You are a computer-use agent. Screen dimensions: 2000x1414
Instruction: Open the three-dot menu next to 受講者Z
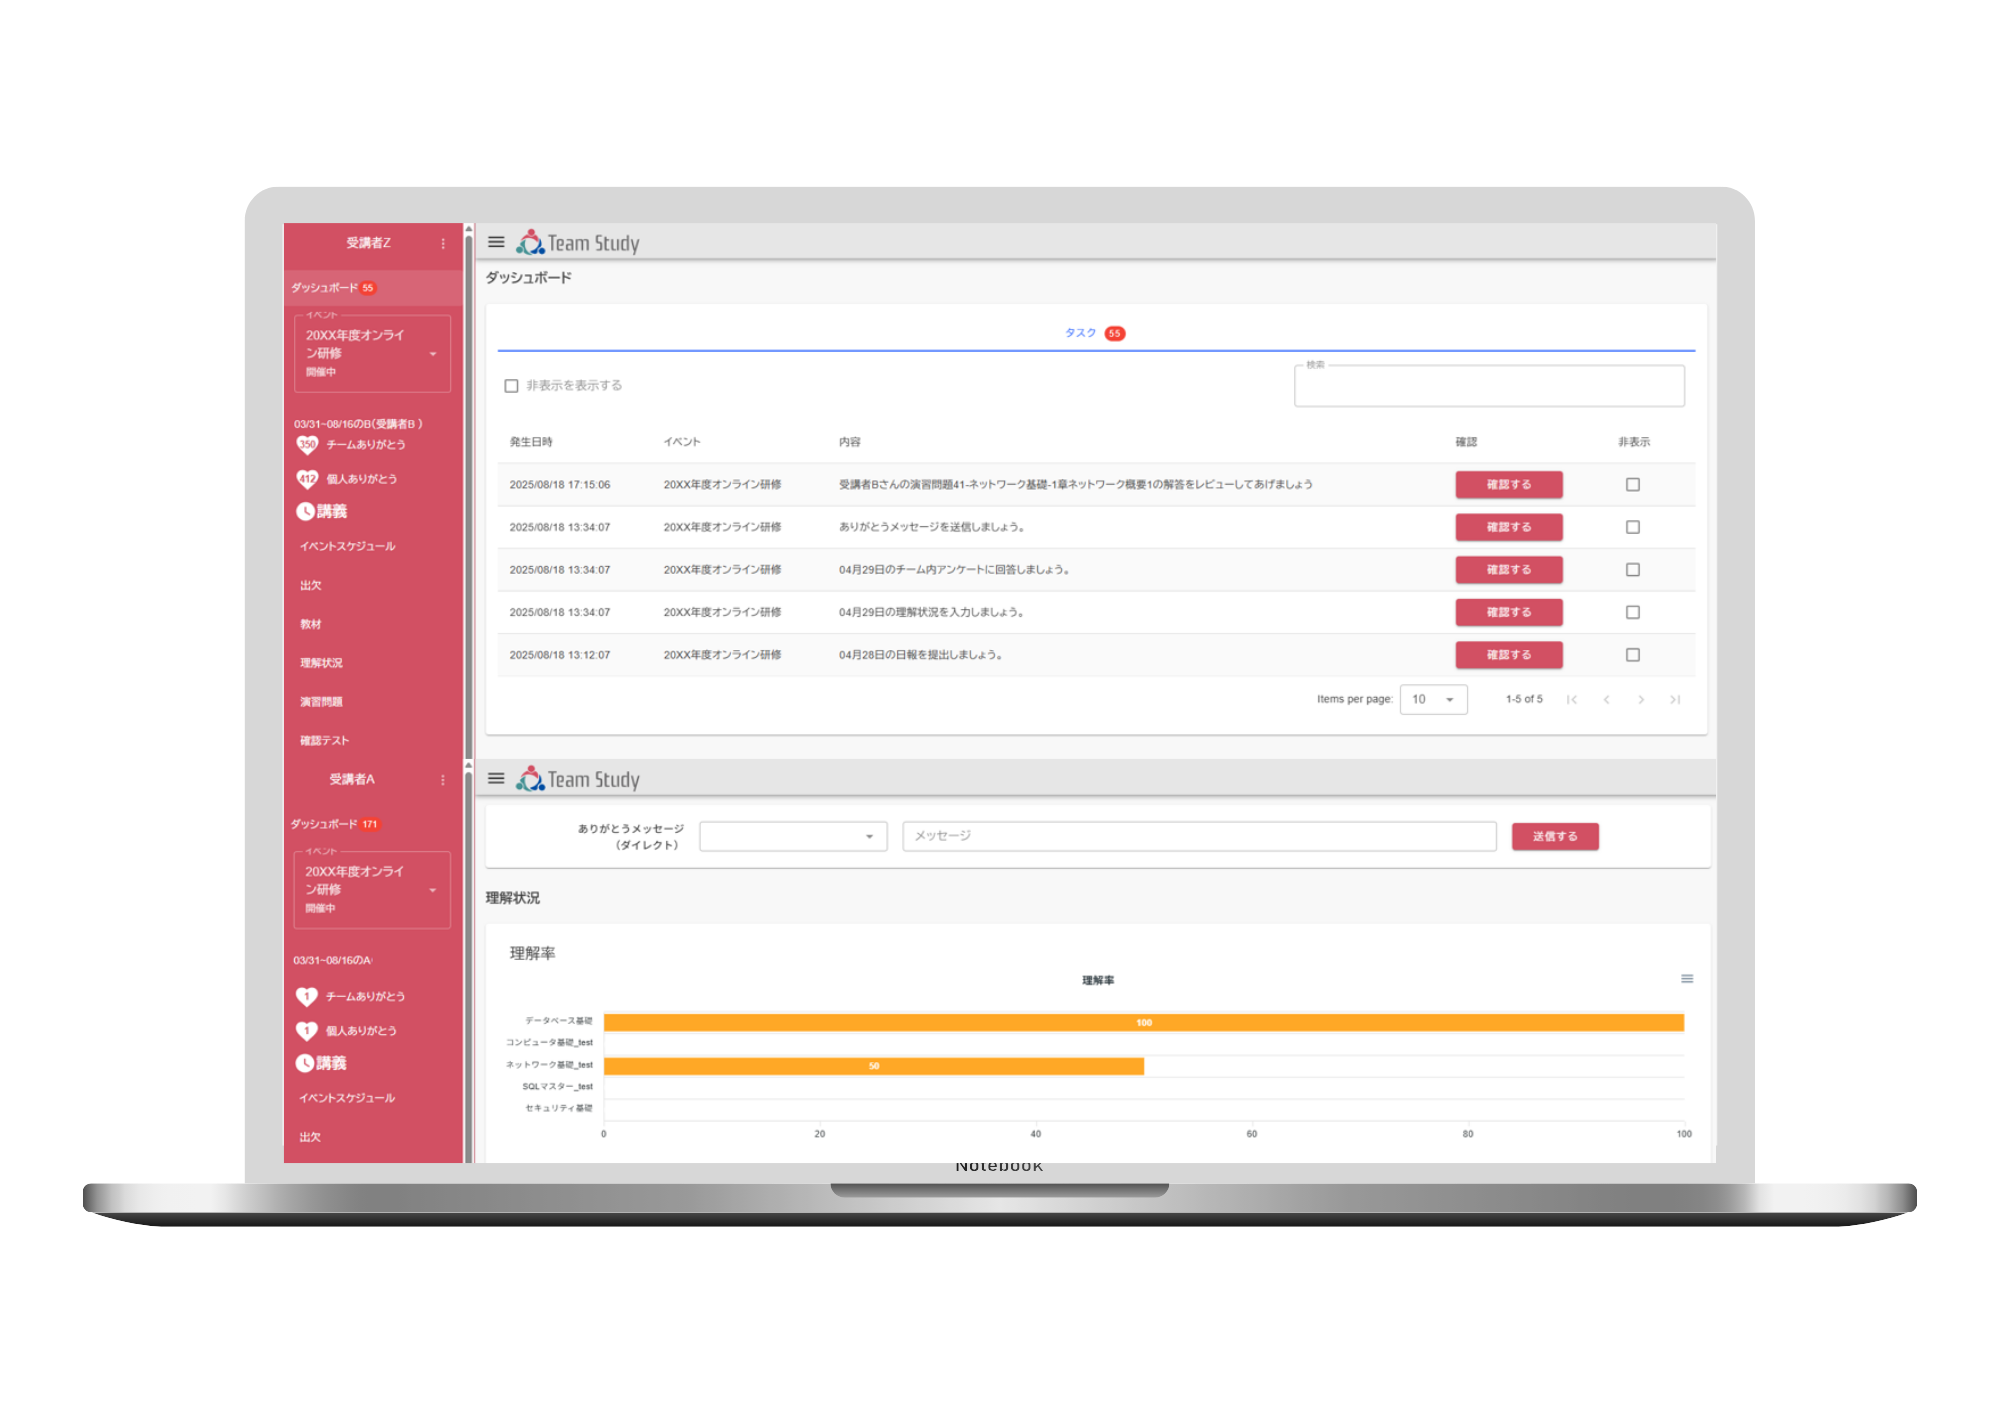444,243
